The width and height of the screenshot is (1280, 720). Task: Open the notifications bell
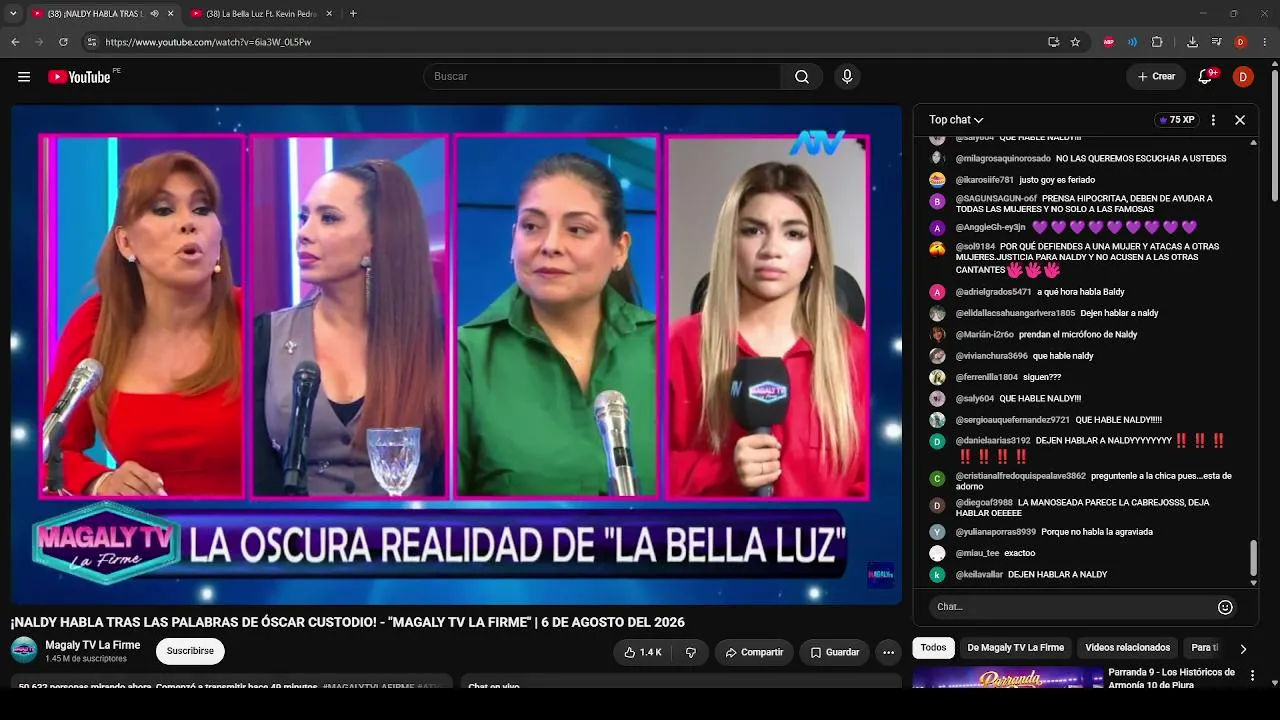(x=1206, y=77)
